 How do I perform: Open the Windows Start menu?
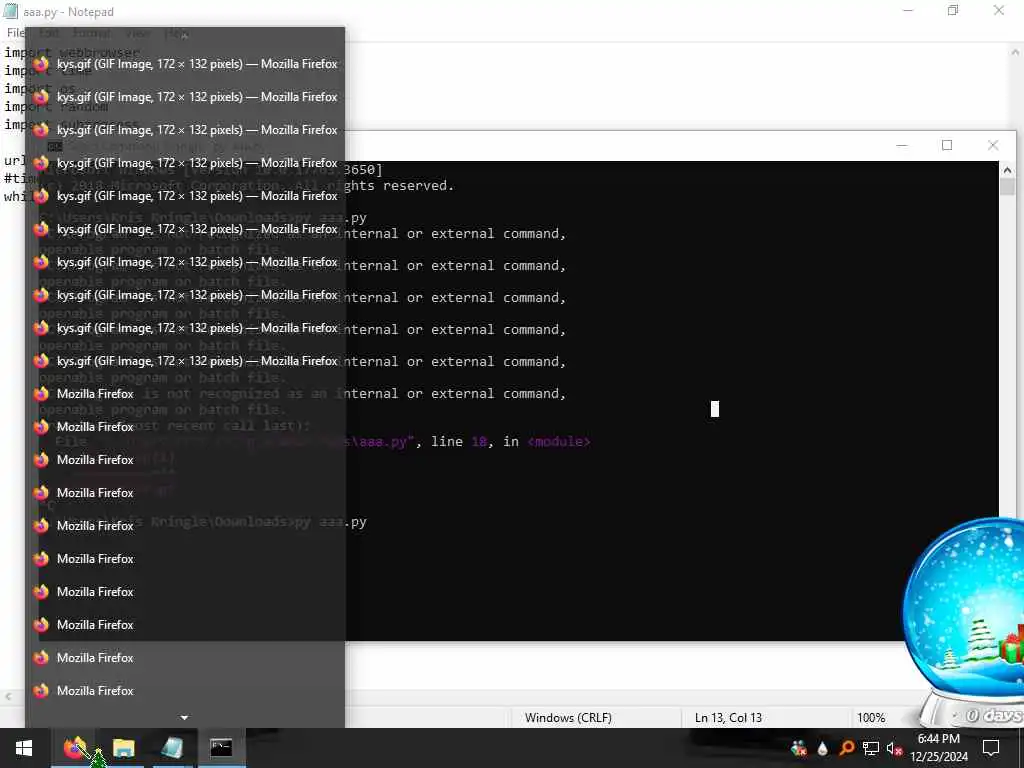[24, 748]
